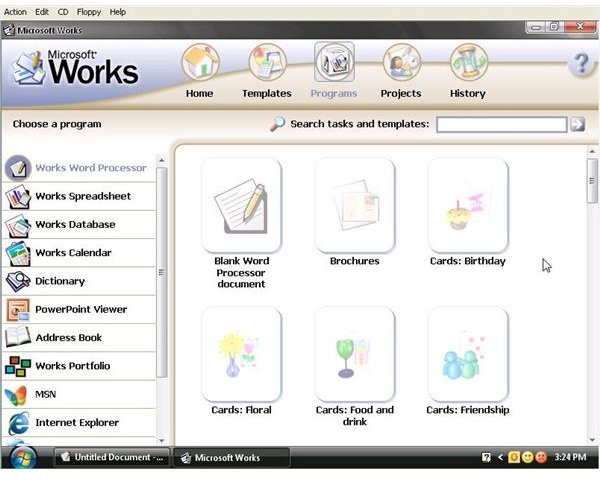Select Works Portfolio label in list
This screenshot has width=600, height=482.
click(x=73, y=366)
